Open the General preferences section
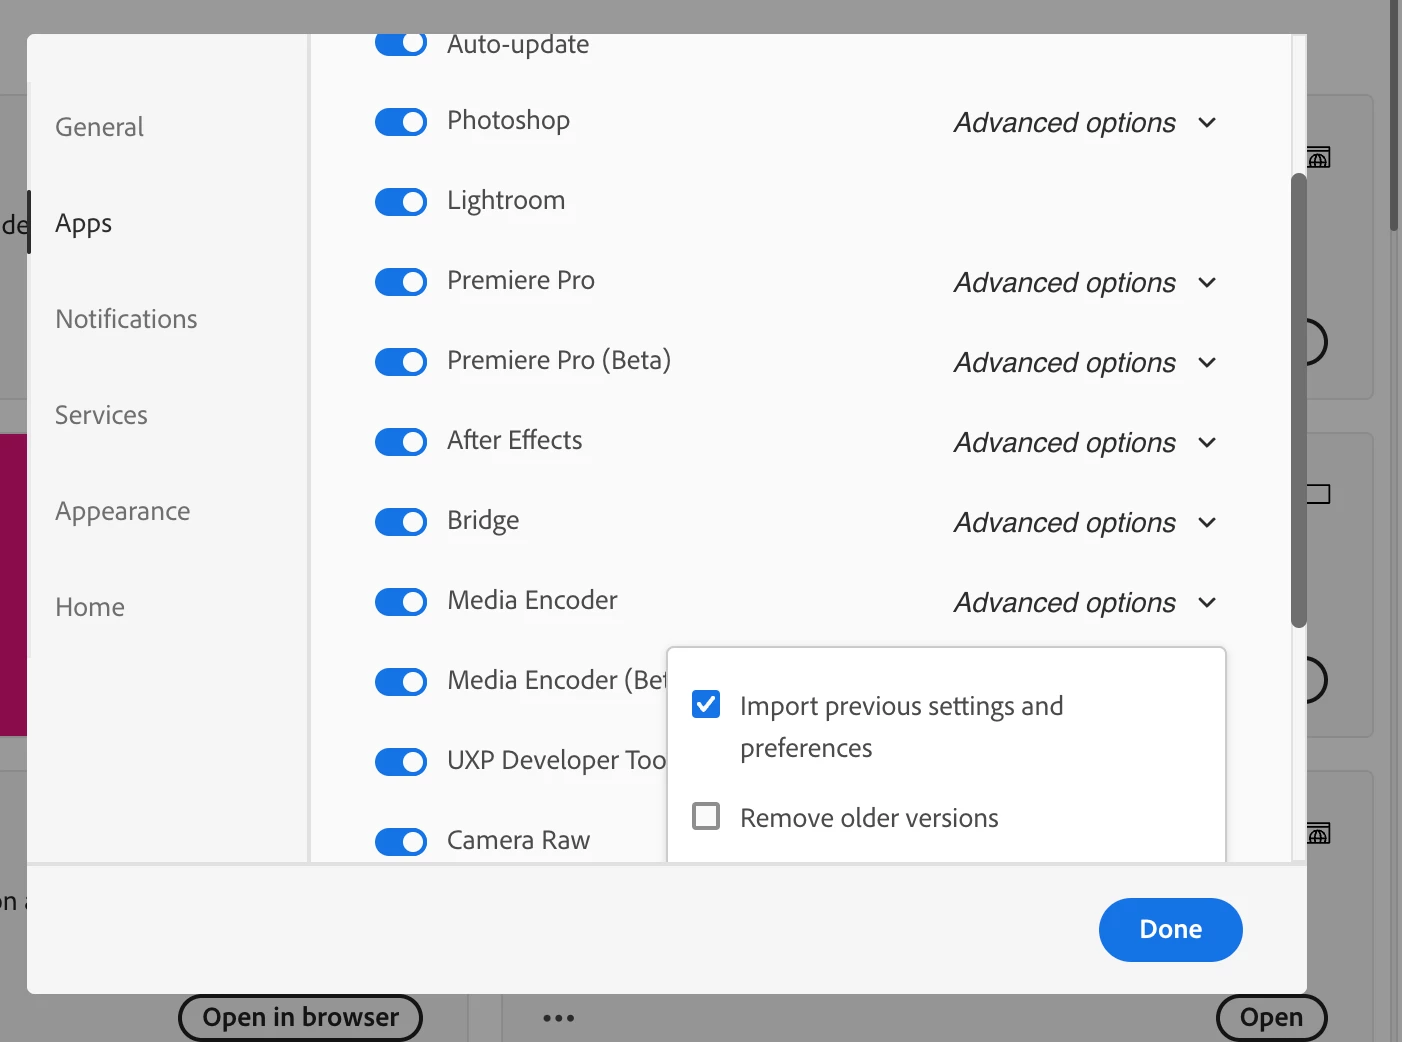Viewport: 1402px width, 1042px height. pos(100,127)
